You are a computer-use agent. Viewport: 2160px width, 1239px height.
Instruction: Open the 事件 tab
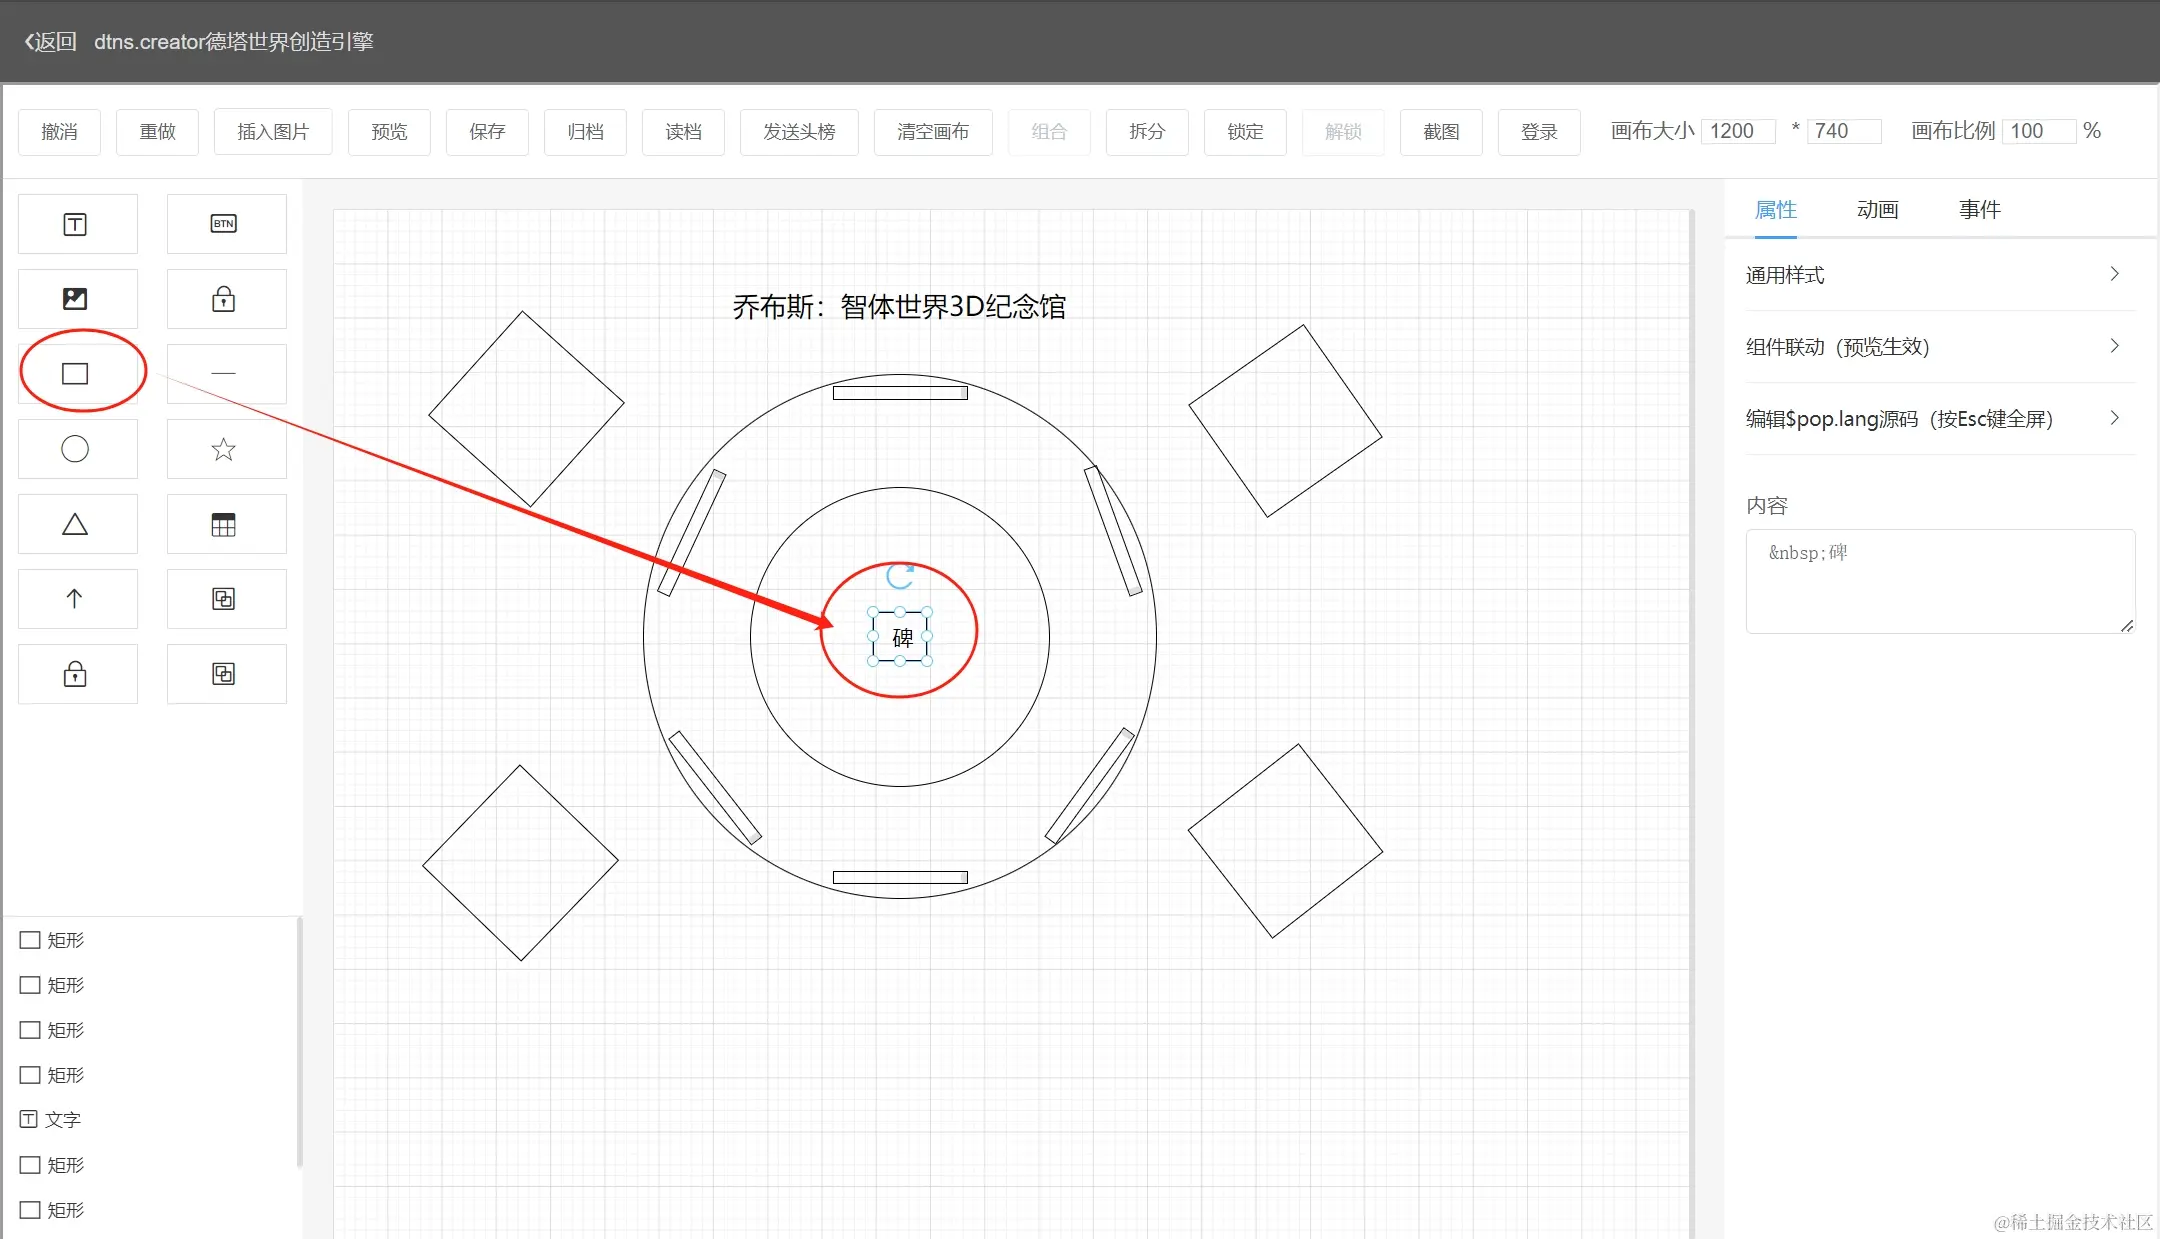click(x=1979, y=210)
